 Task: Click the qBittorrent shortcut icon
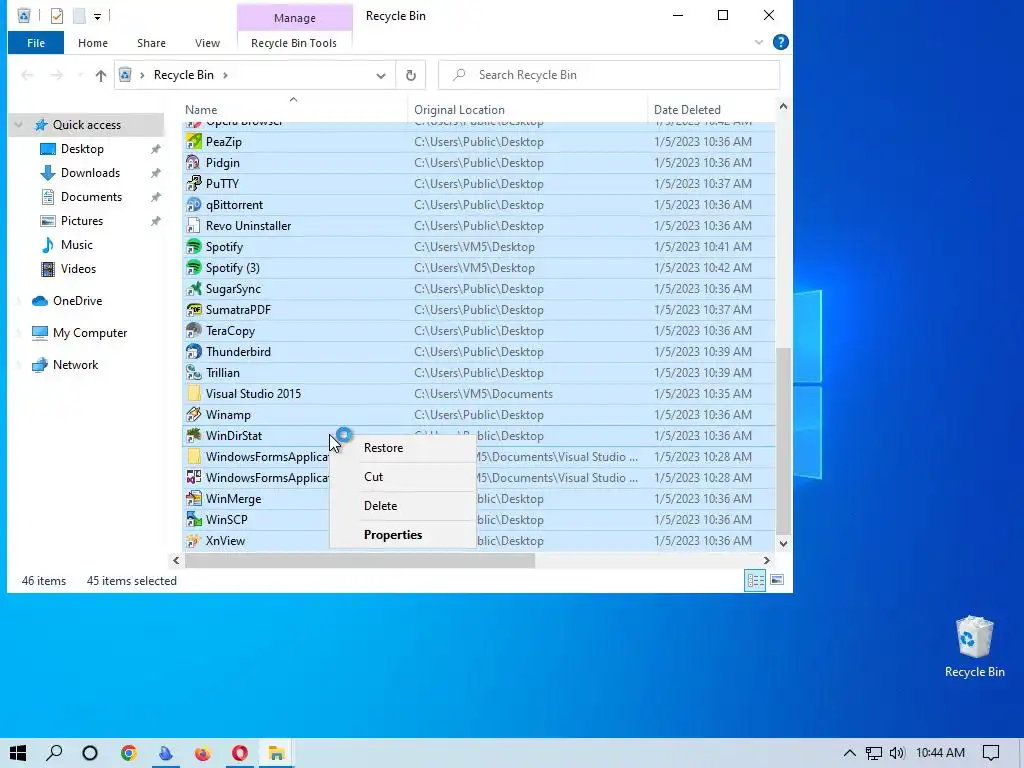click(x=193, y=204)
